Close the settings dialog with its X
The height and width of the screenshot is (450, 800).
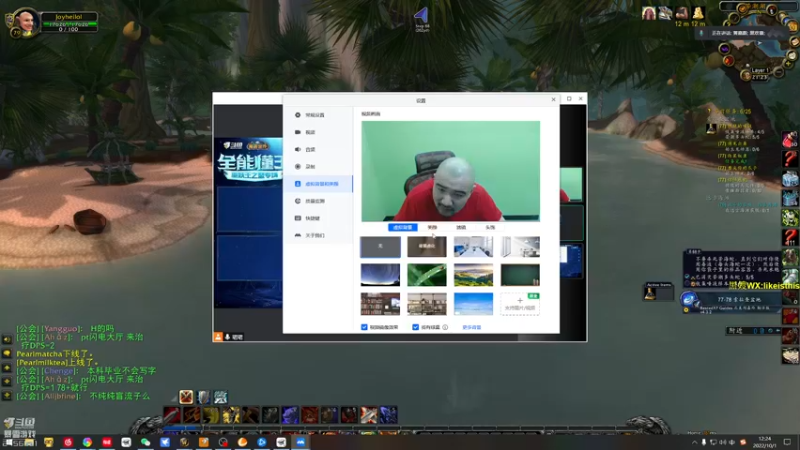(554, 99)
